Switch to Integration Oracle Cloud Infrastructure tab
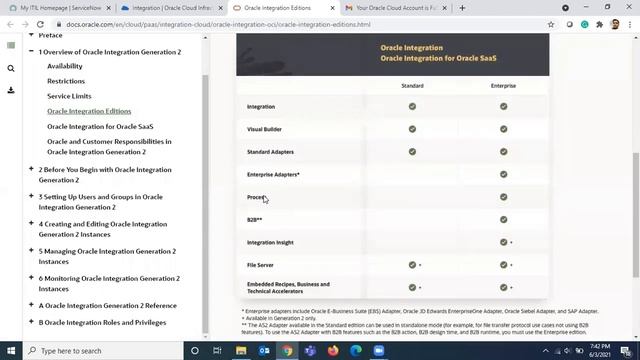The width and height of the screenshot is (640, 360). [171, 8]
